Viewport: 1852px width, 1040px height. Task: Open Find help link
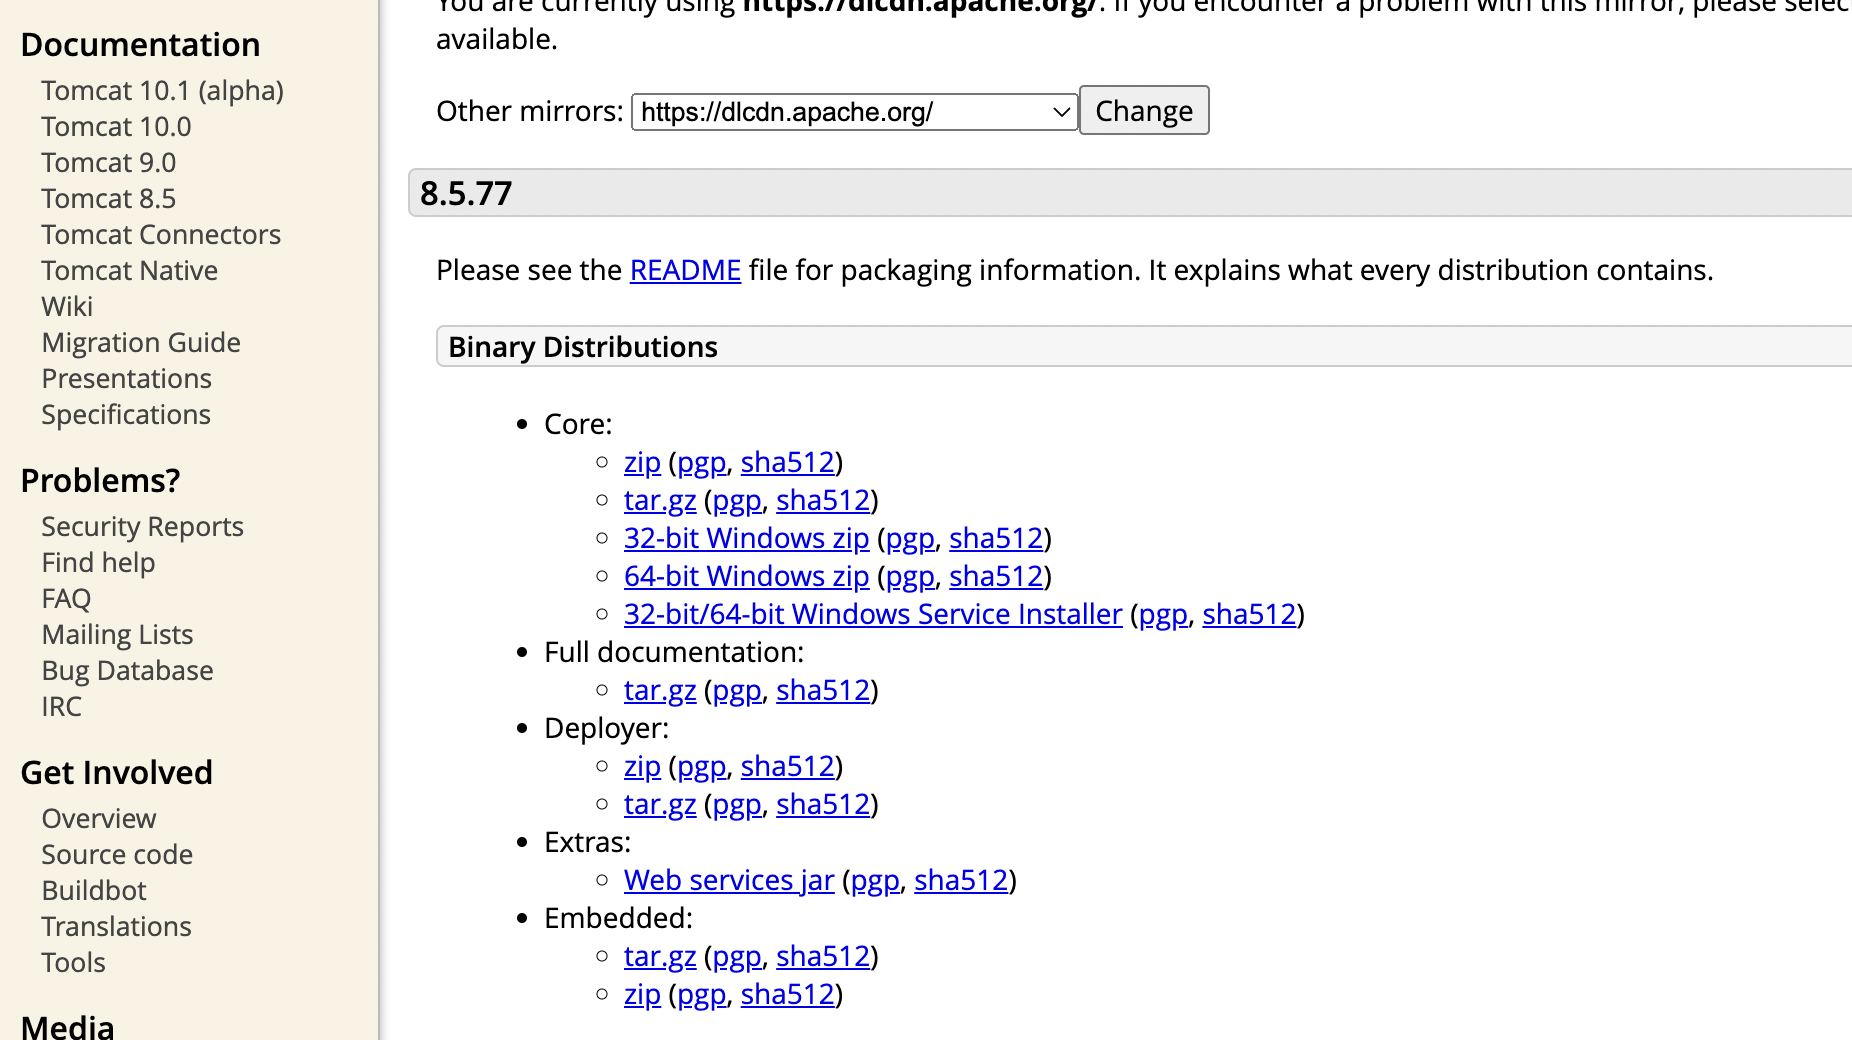(x=98, y=563)
